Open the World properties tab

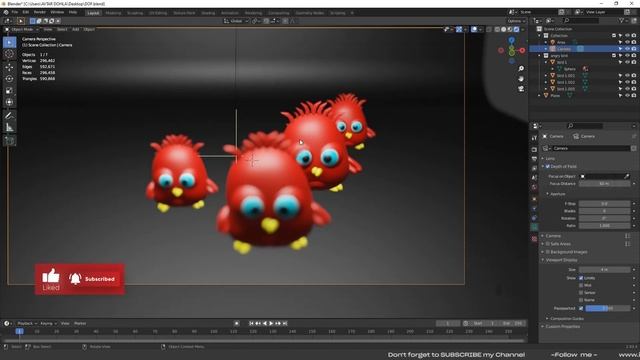534,187
